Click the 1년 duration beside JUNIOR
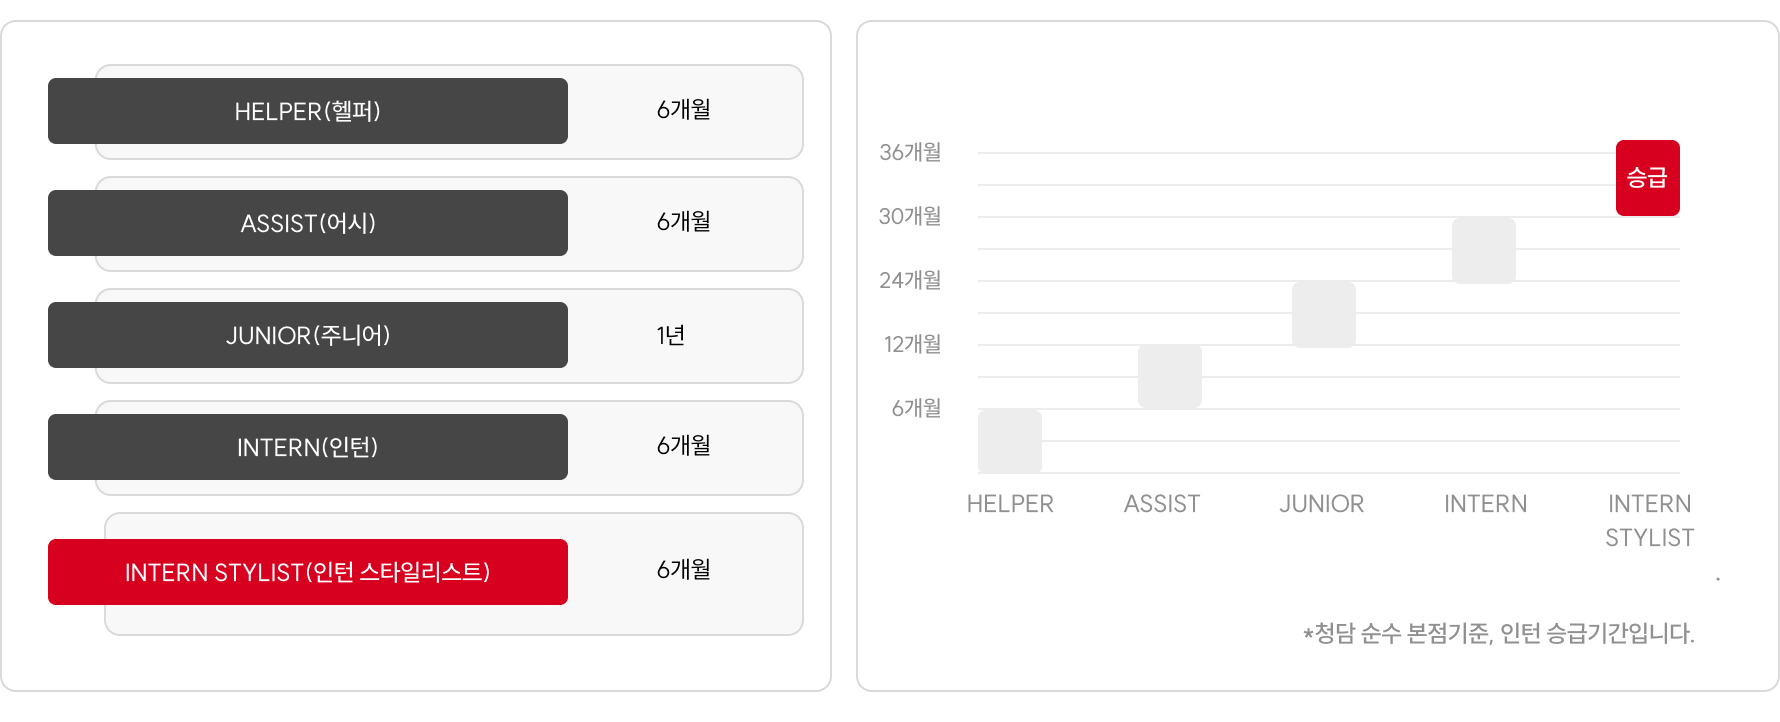1780x722 pixels. pos(671,335)
